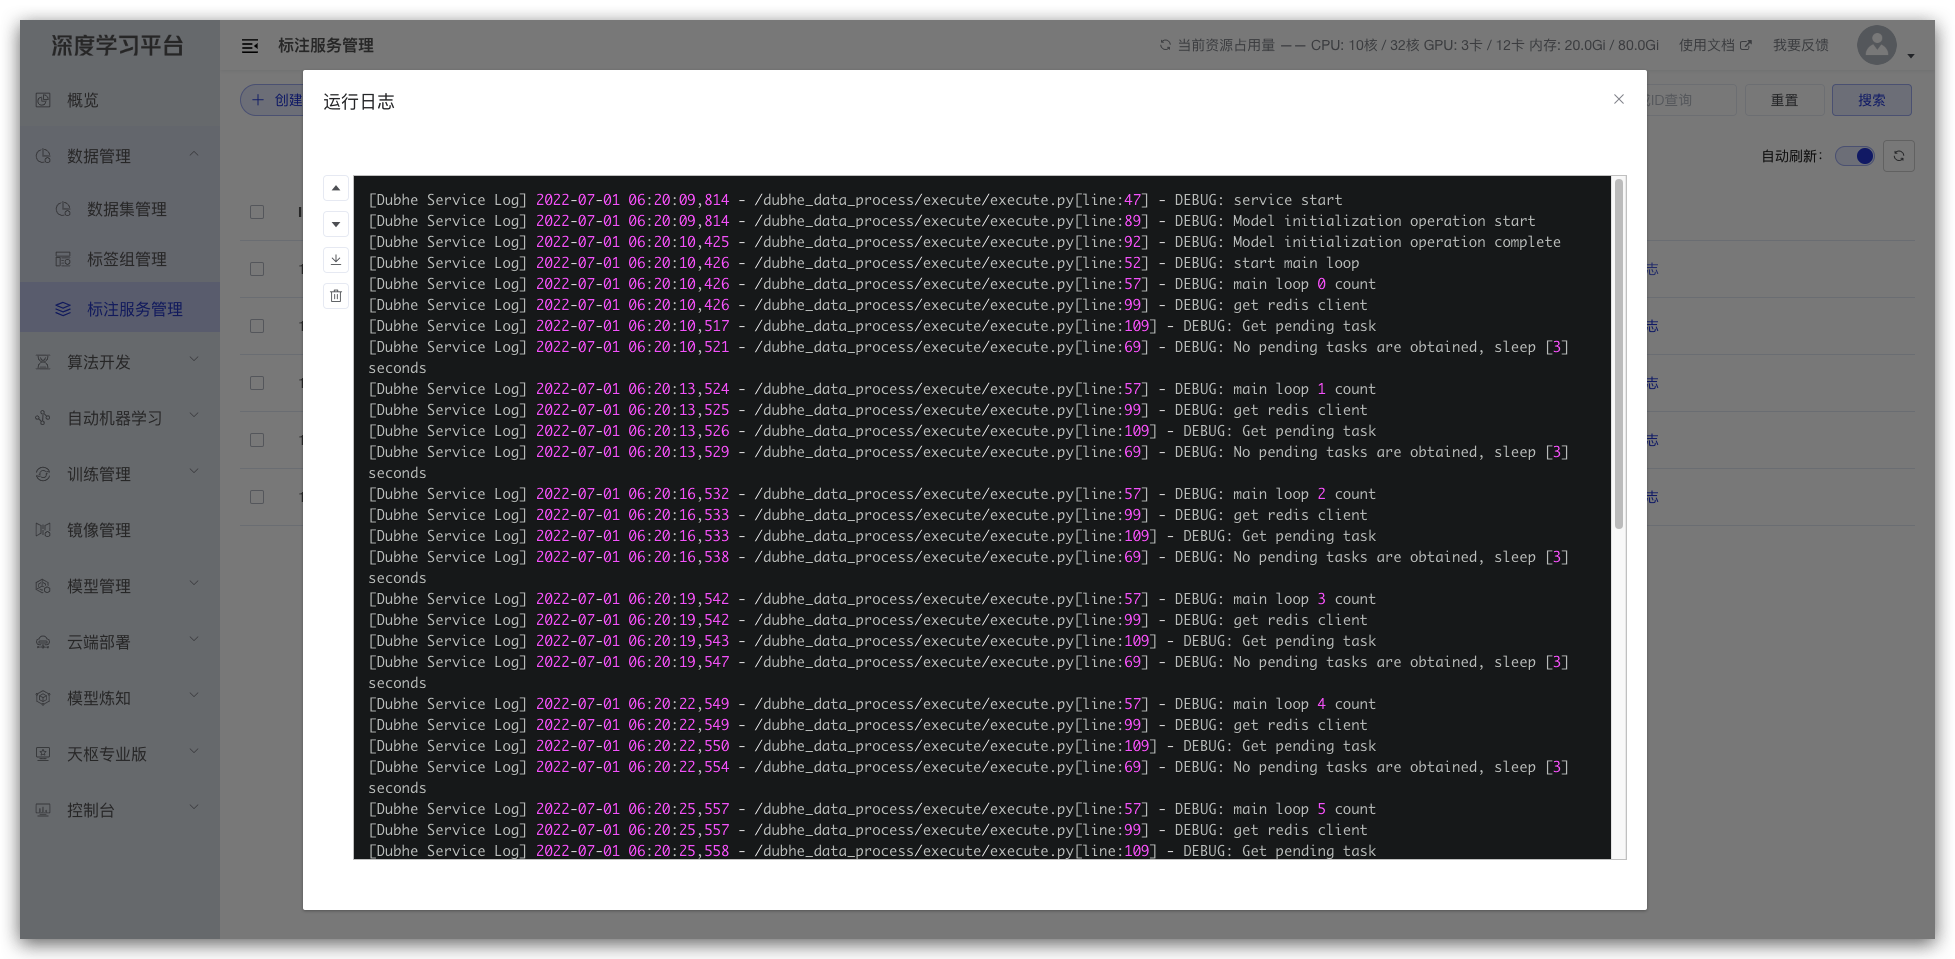Close the 运行日志 dialog
This screenshot has width=1955, height=959.
[x=1618, y=99]
